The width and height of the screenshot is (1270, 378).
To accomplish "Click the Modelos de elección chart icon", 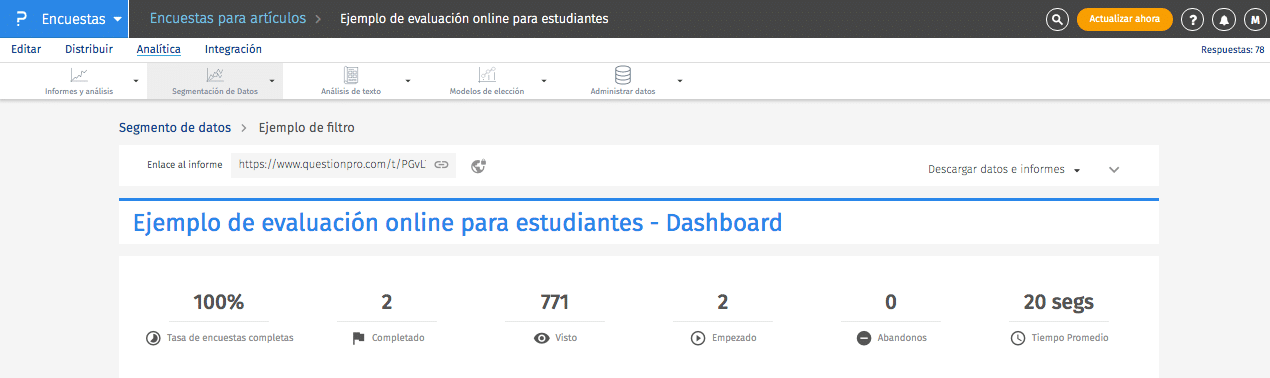I will 487,75.
